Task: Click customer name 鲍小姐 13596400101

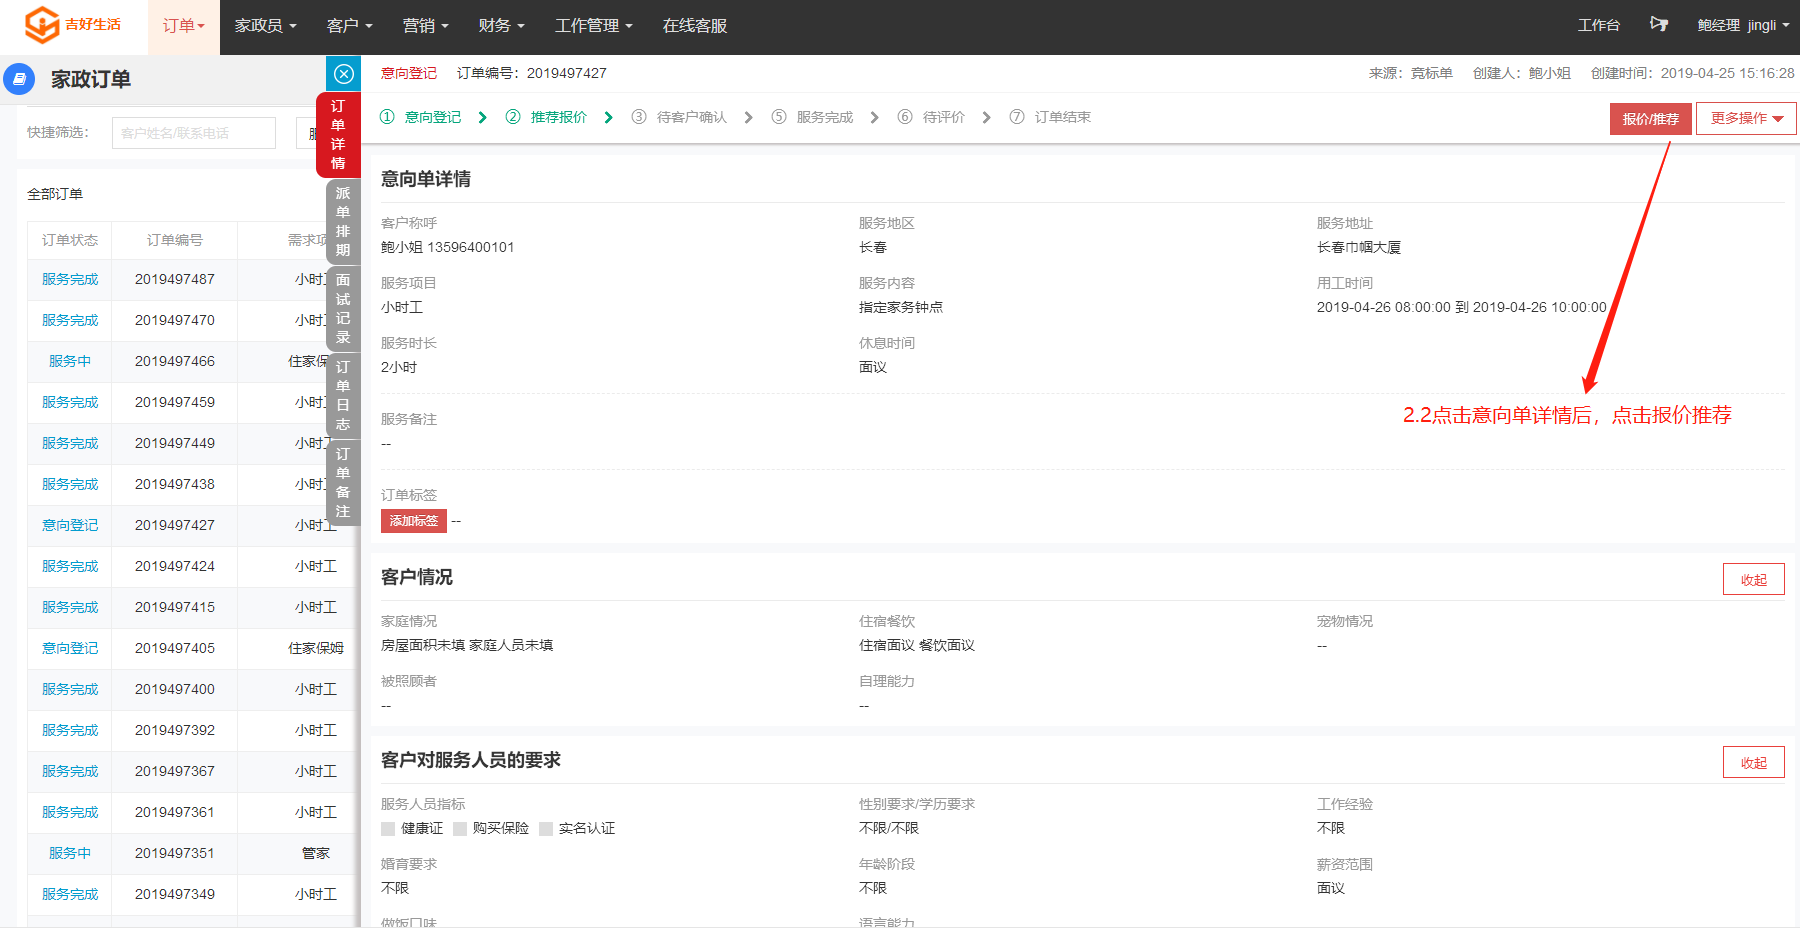Action: coord(447,247)
